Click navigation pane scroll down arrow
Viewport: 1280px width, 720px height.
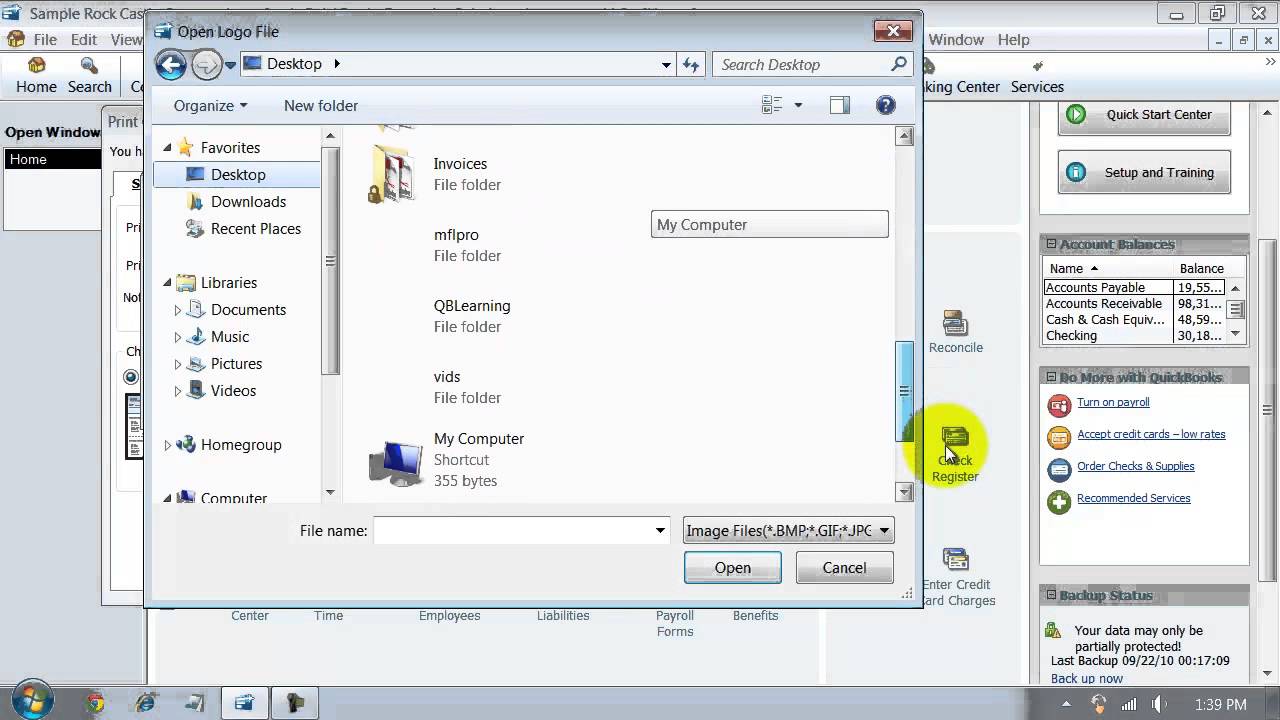coord(330,492)
